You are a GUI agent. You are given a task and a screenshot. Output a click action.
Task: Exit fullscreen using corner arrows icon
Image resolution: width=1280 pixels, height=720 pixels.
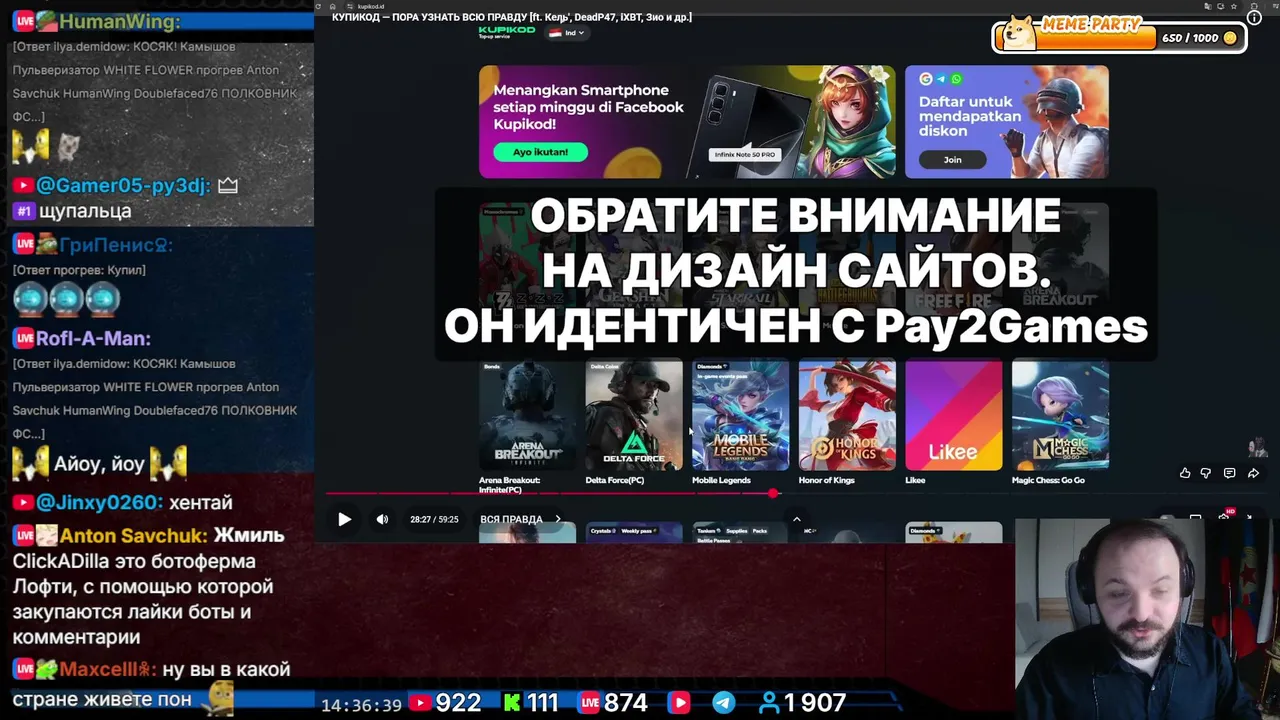tap(1248, 518)
